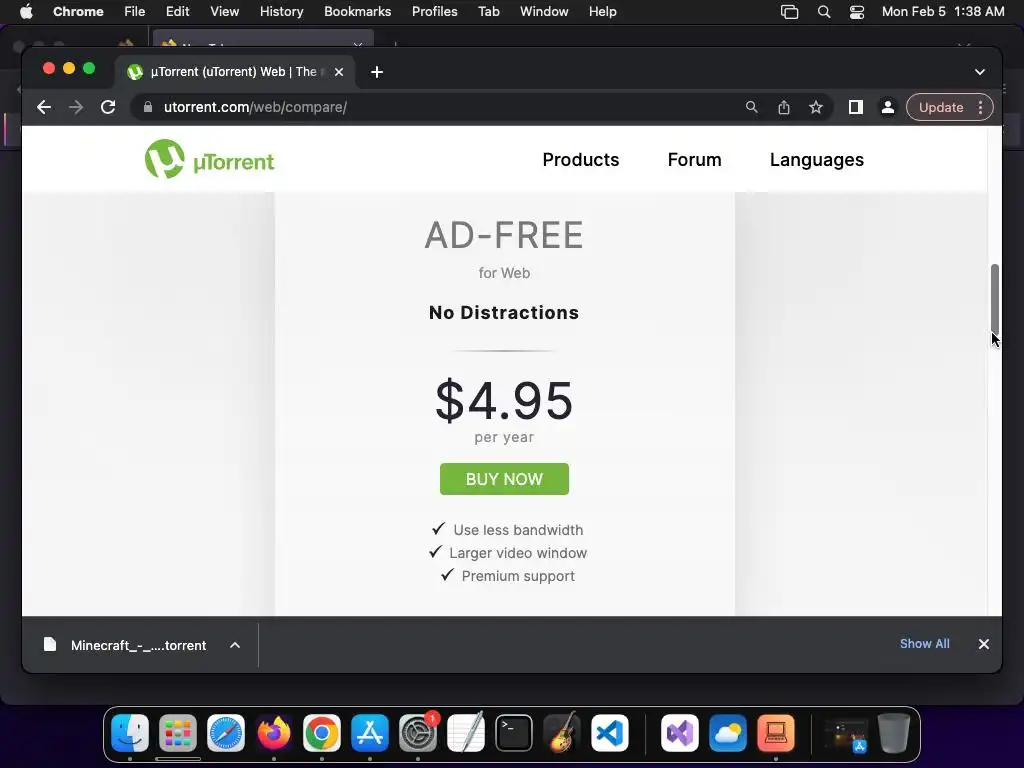Image resolution: width=1024 pixels, height=768 pixels.
Task: Show All downloads
Action: 925,644
